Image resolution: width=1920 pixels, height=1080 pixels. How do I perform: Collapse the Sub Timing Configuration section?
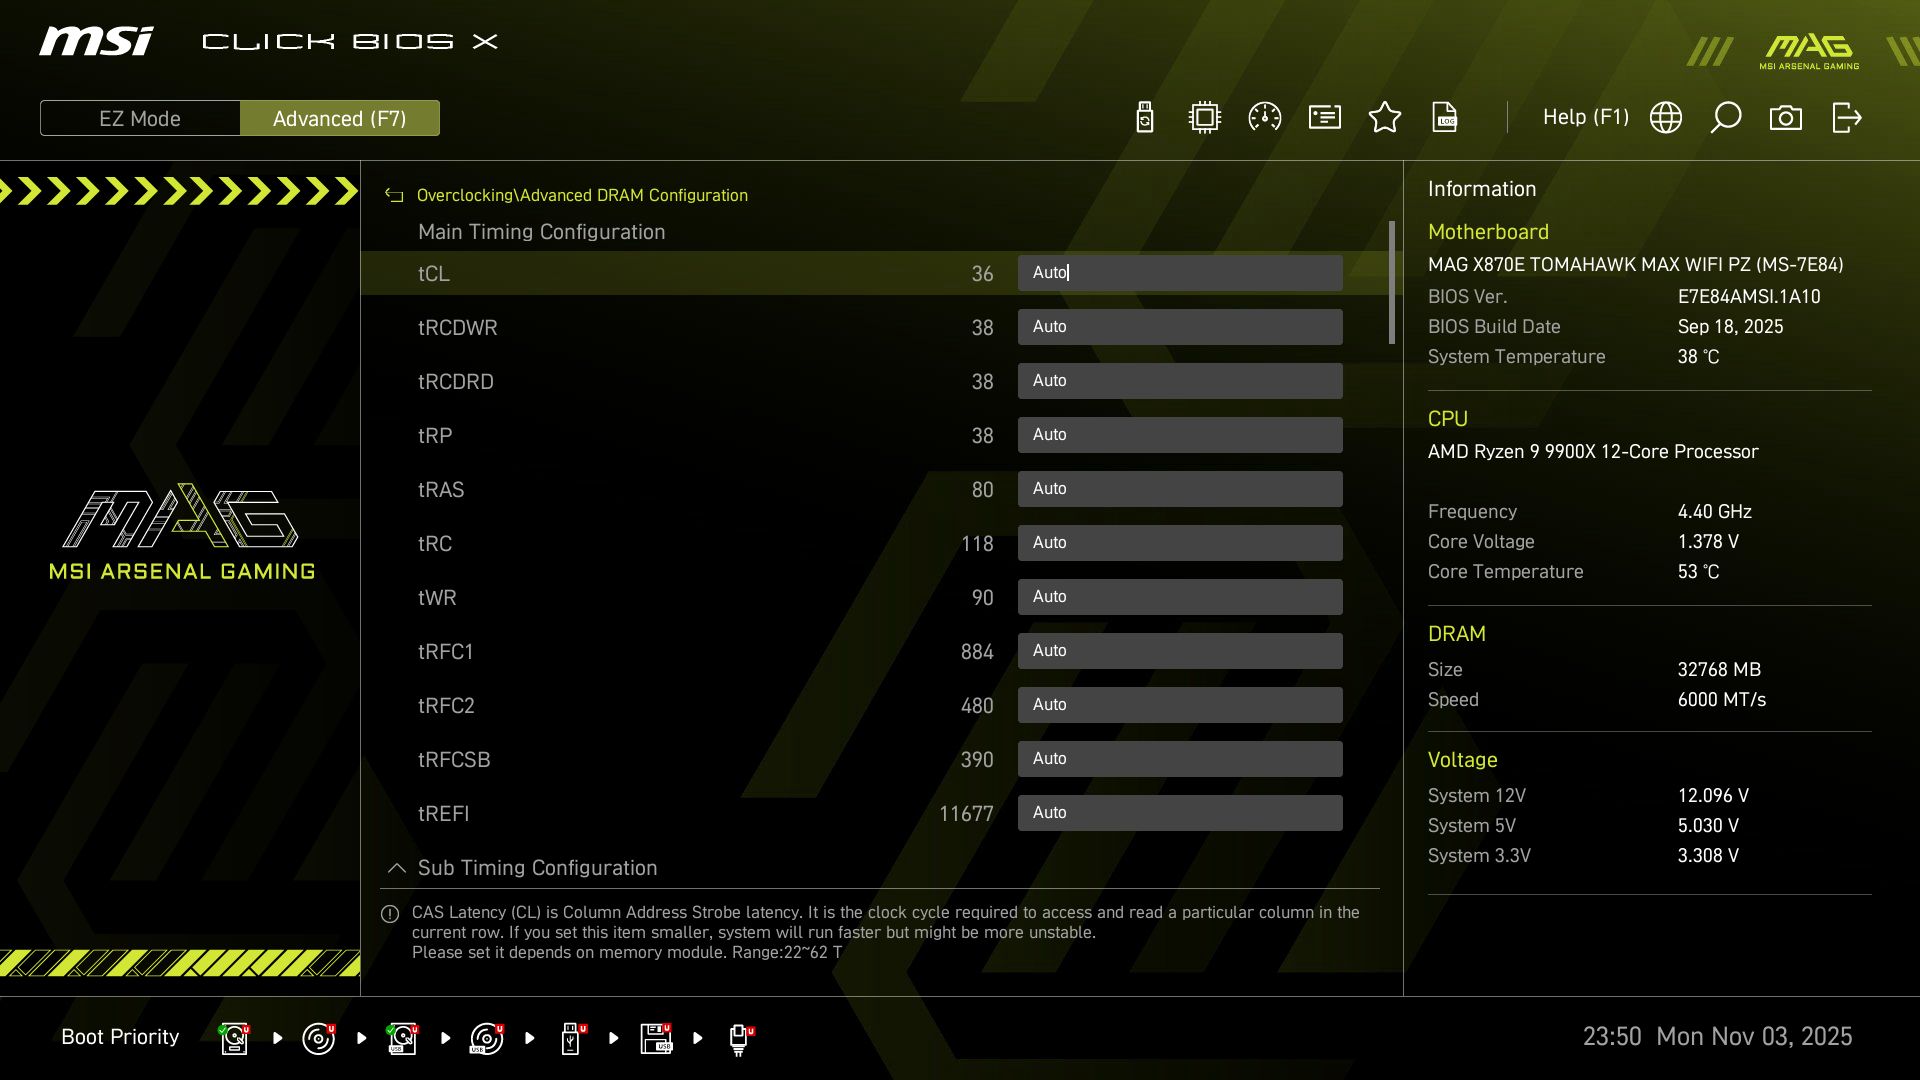pyautogui.click(x=396, y=868)
